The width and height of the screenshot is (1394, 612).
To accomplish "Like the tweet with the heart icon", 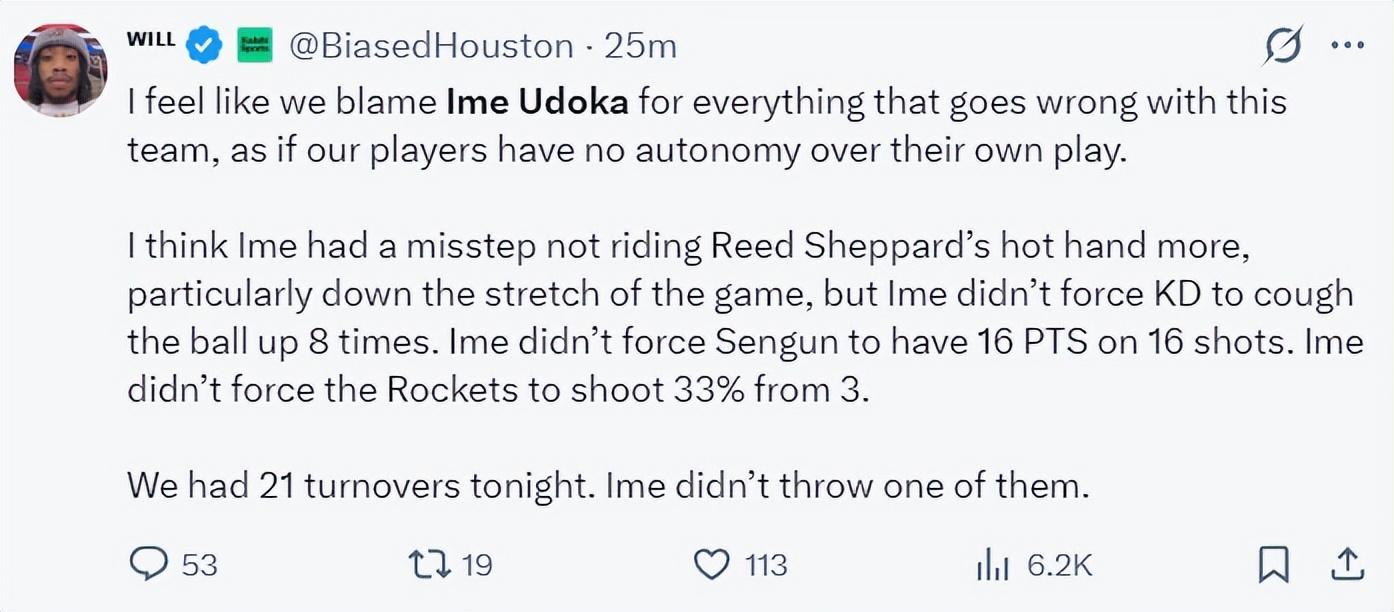I will (x=711, y=565).
